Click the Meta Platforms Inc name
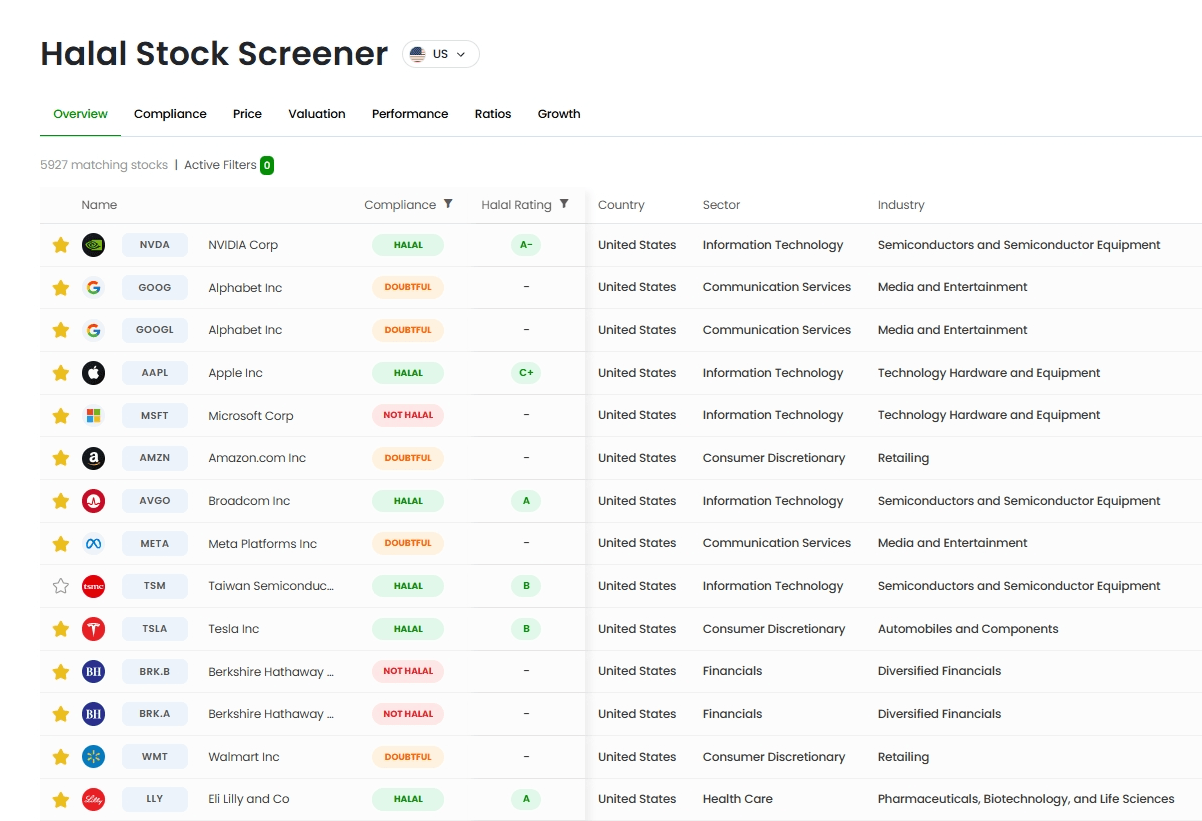 pos(262,544)
